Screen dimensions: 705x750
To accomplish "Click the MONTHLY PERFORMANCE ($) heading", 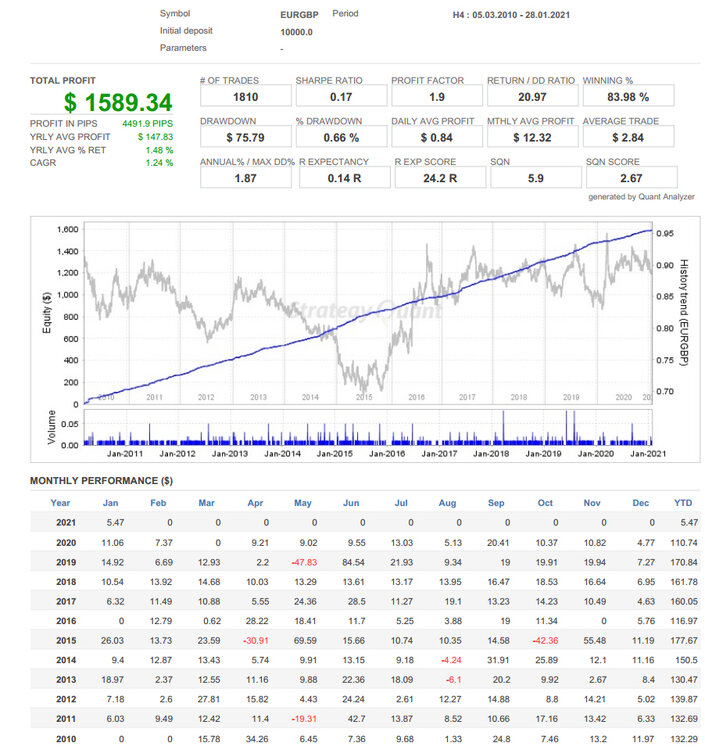I will (101, 481).
